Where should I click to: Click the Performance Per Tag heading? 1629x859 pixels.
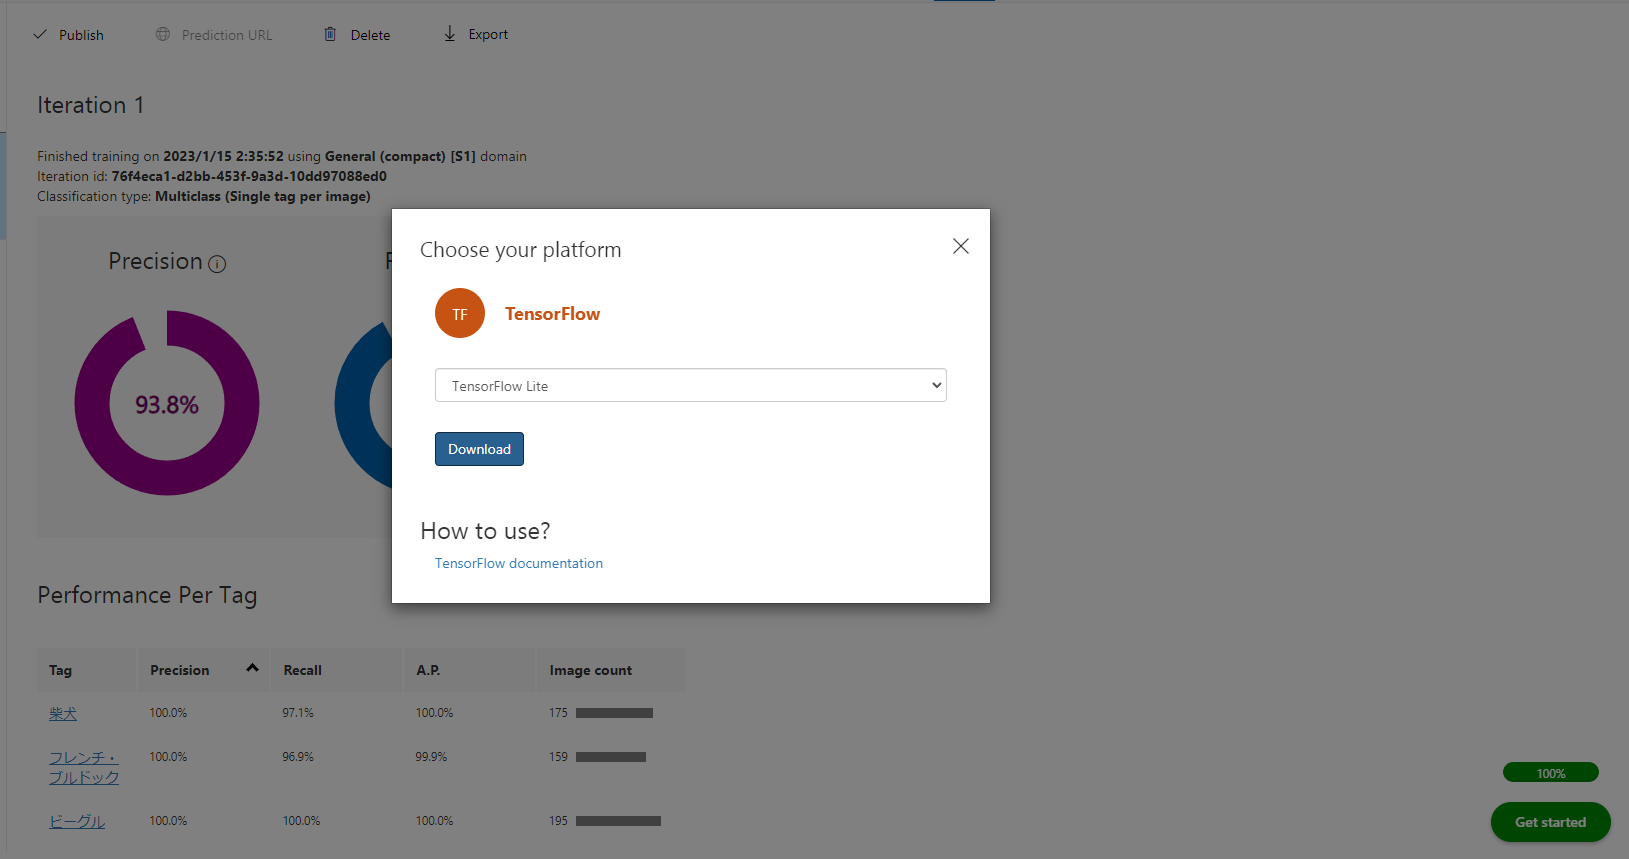pyautogui.click(x=147, y=595)
